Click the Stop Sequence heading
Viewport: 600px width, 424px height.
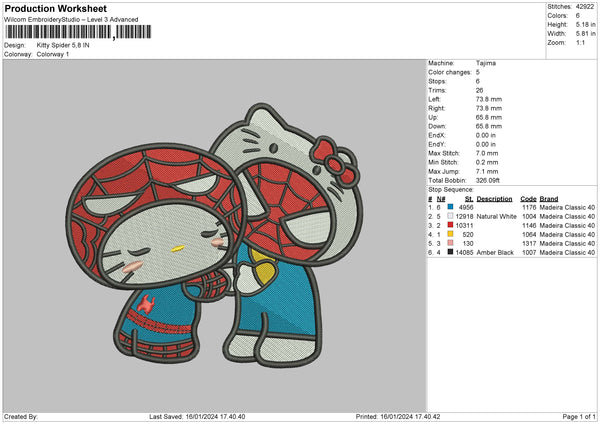[x=451, y=190]
